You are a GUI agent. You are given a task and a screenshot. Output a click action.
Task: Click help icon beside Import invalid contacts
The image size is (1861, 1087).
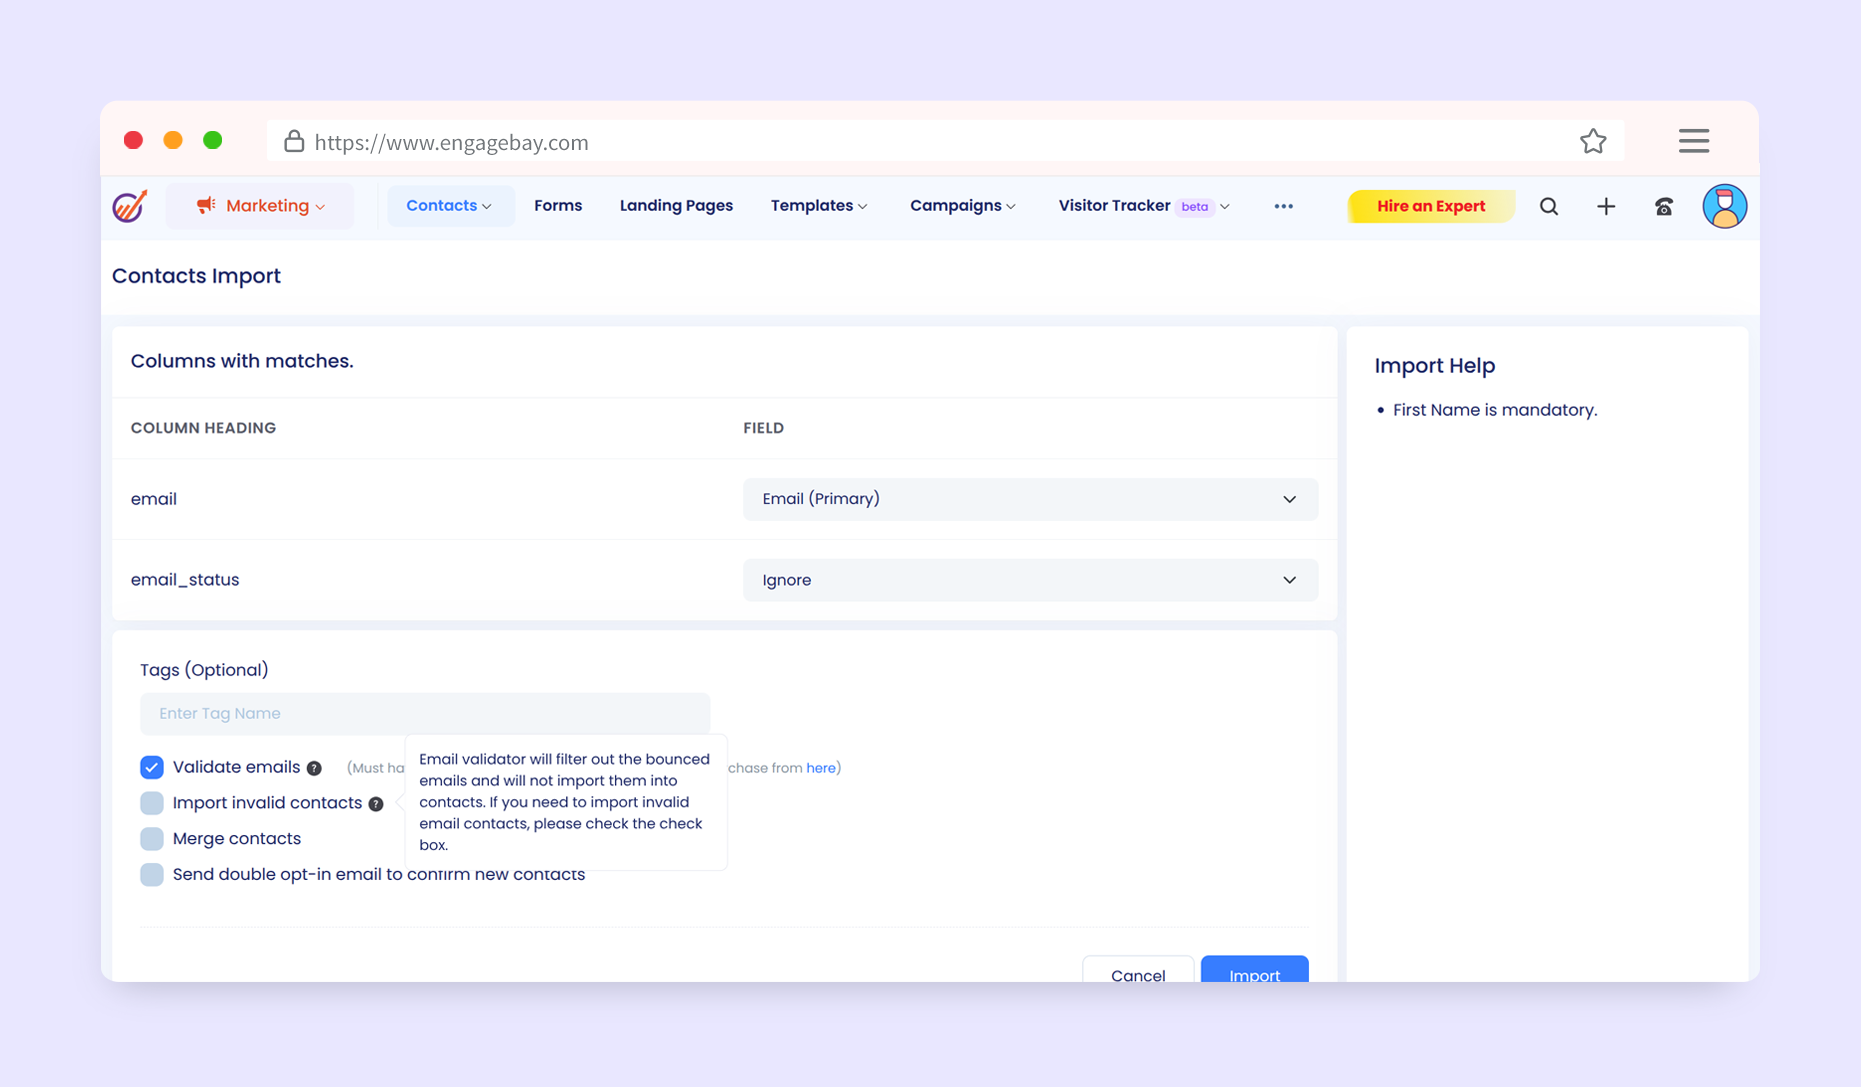[376, 804]
